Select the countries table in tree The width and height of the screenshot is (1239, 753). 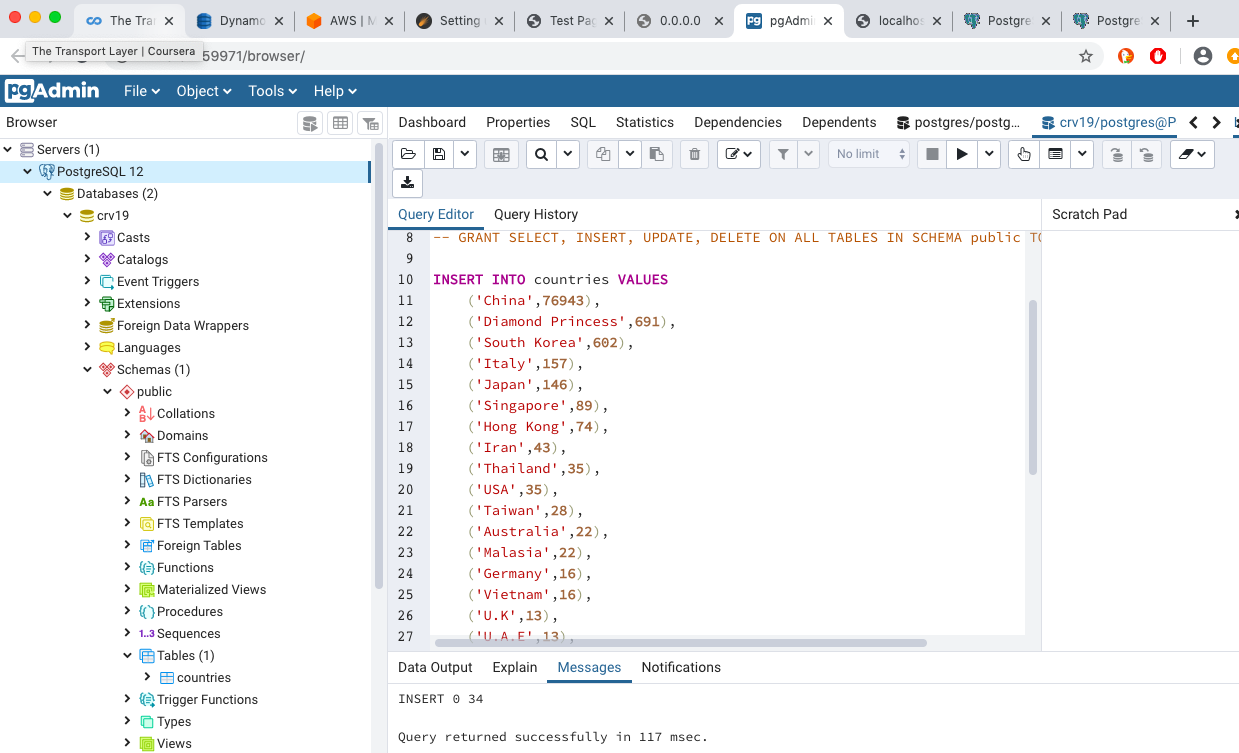click(x=203, y=677)
